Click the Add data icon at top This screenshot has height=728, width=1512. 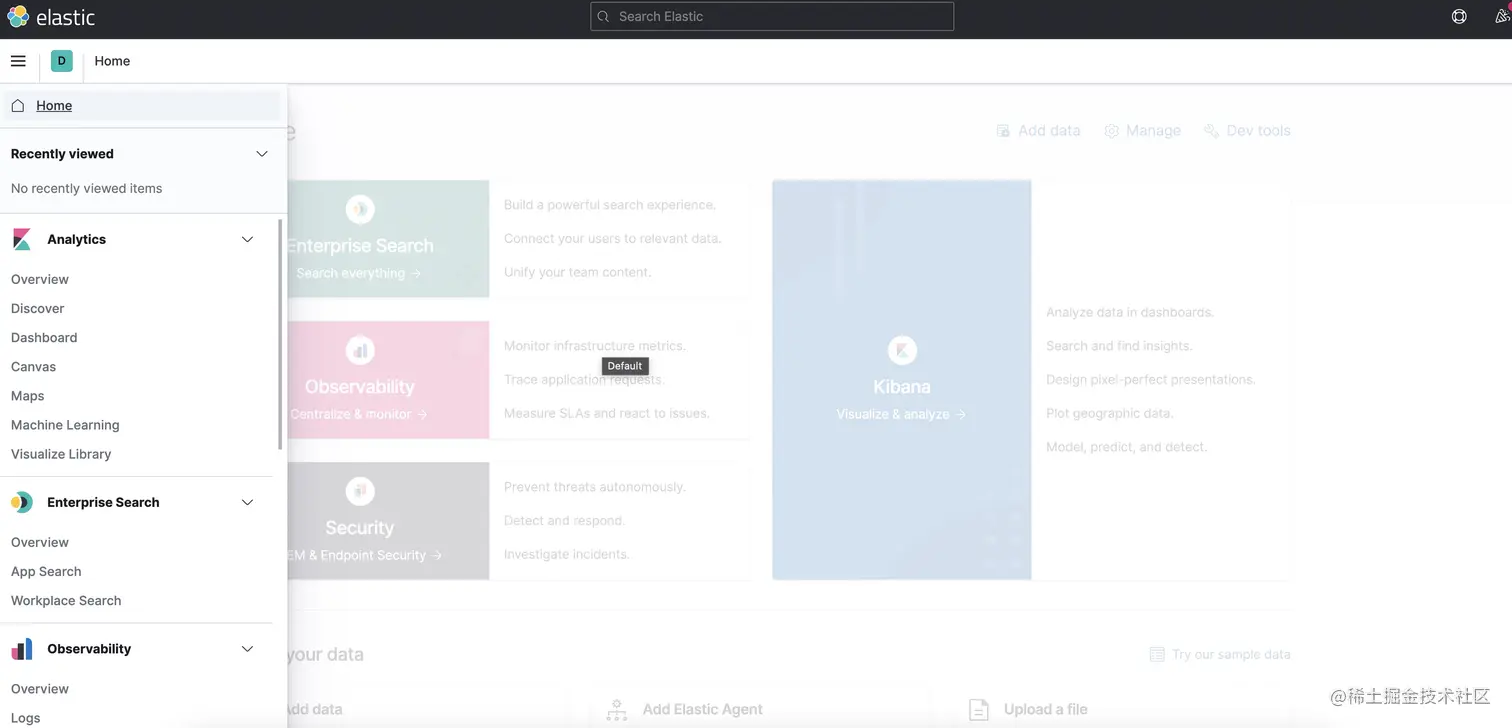(x=1003, y=131)
